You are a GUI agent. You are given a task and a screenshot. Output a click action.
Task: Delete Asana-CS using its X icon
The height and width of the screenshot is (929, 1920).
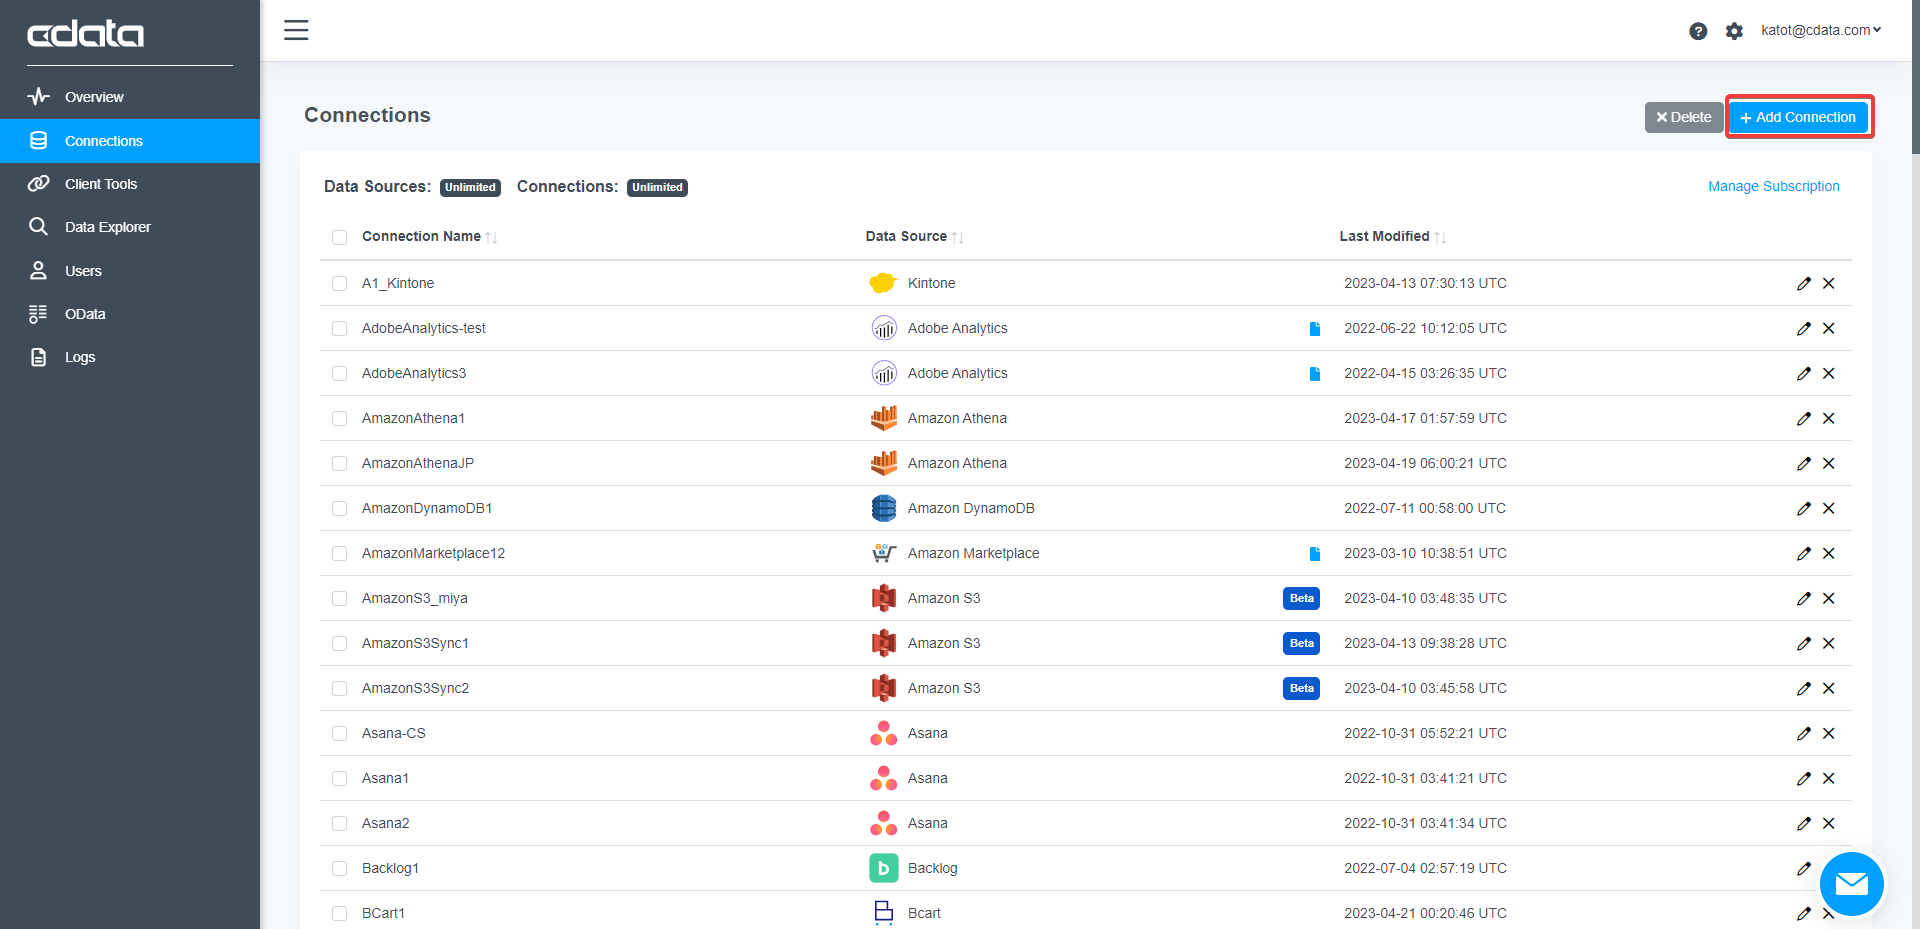click(x=1828, y=733)
